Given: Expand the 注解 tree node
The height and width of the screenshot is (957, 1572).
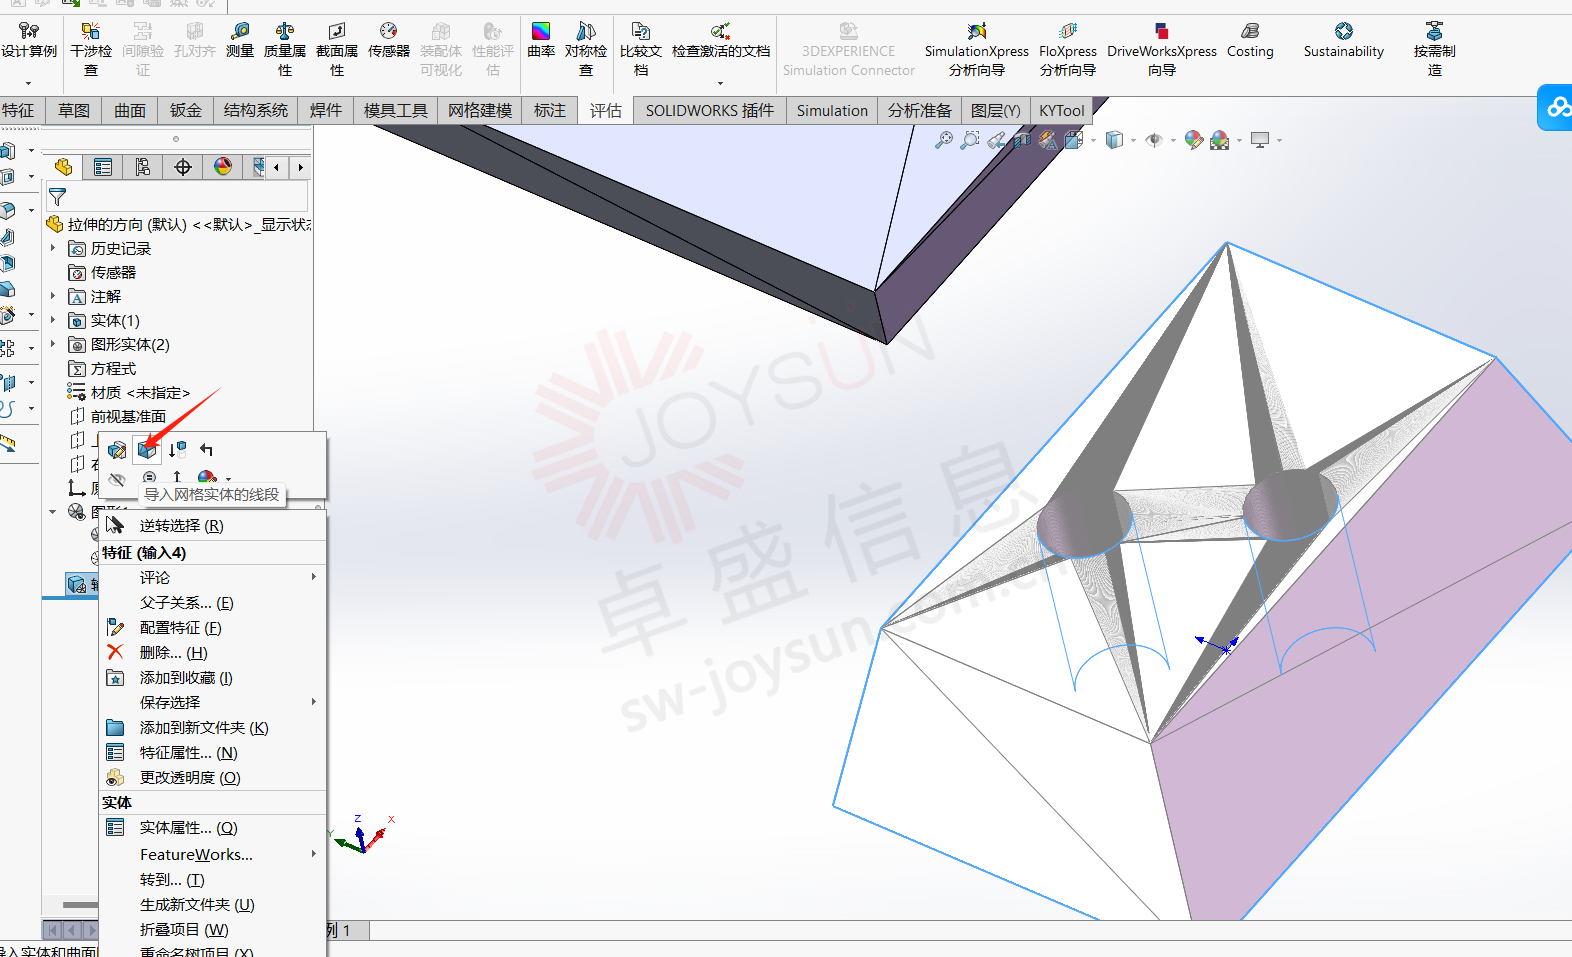Looking at the screenshot, I should click(53, 296).
